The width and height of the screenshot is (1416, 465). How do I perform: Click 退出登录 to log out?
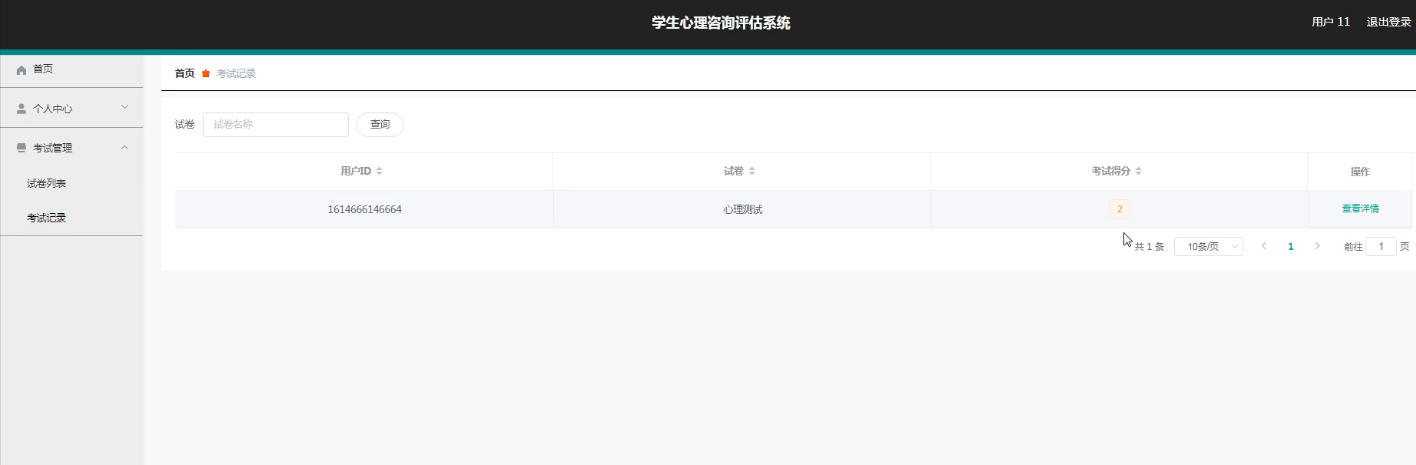pyautogui.click(x=1389, y=22)
